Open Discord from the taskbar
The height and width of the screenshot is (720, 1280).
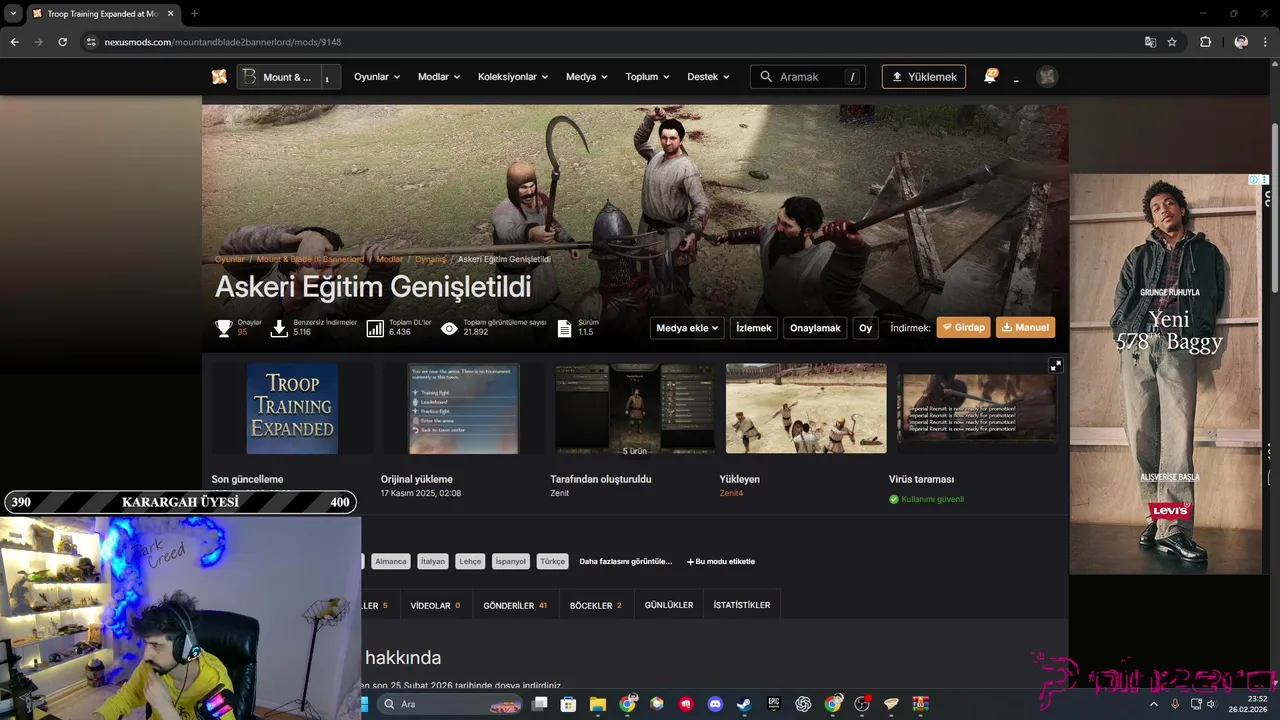click(x=715, y=704)
